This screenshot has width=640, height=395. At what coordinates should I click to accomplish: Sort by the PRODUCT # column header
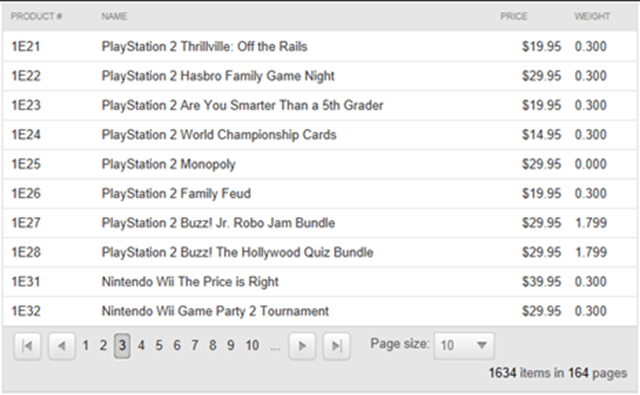[36, 16]
